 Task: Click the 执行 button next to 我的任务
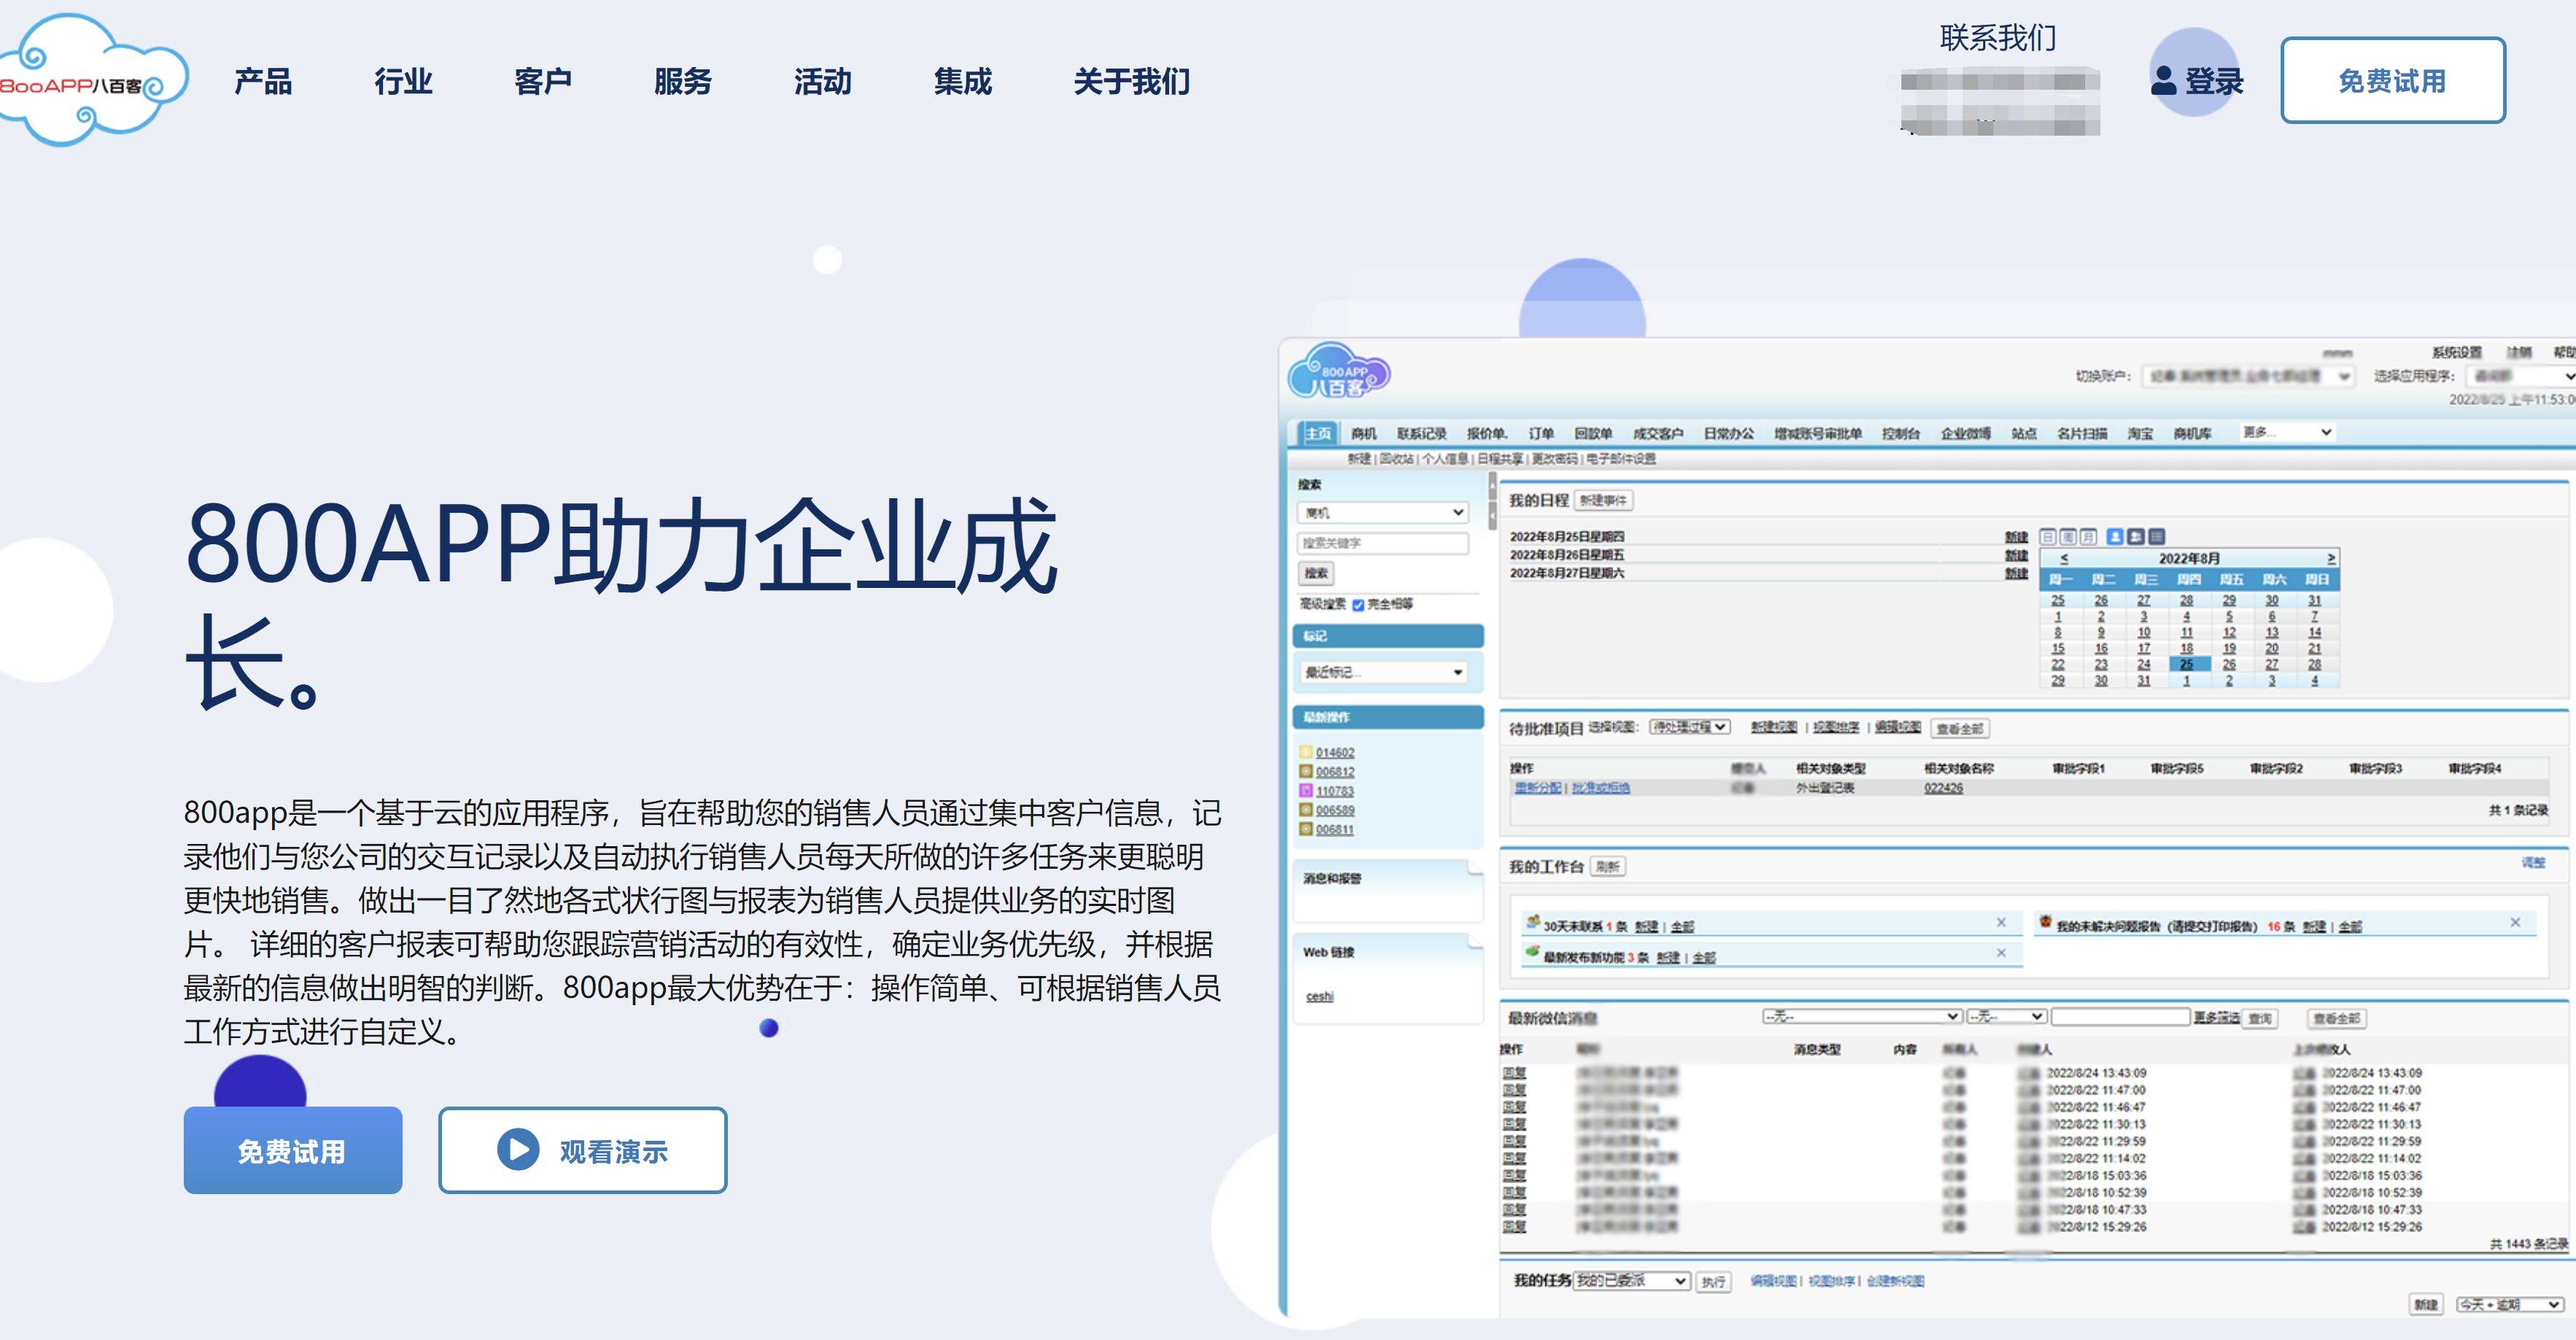[x=1713, y=1282]
